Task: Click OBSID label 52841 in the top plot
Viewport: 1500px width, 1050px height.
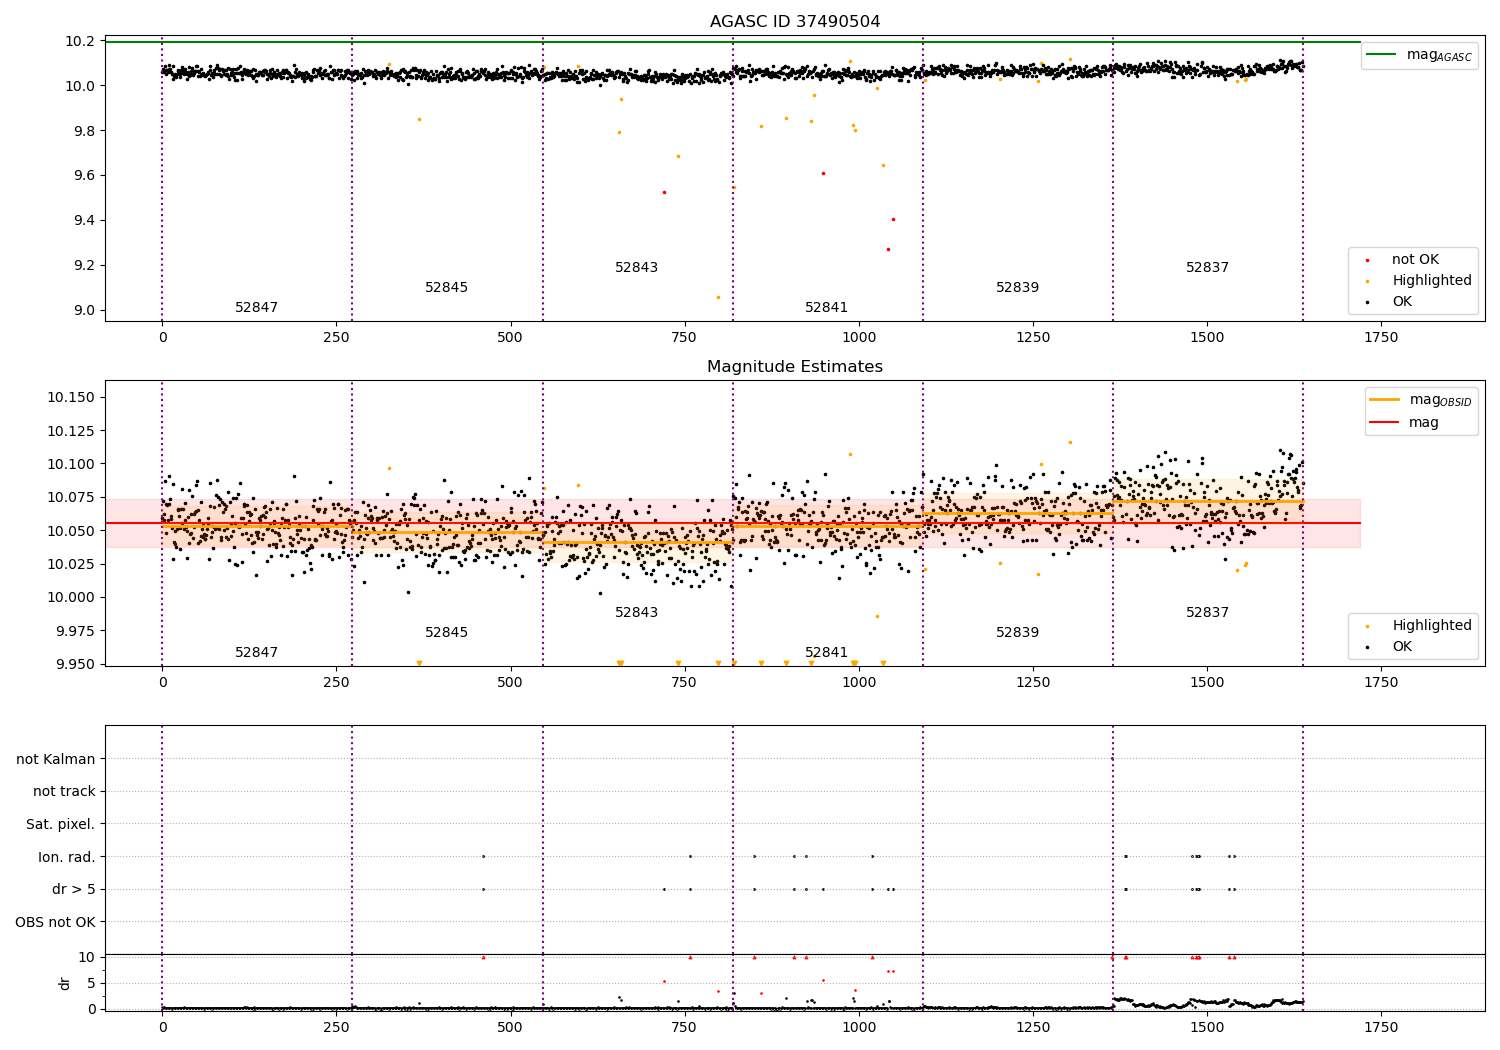Action: [x=826, y=308]
